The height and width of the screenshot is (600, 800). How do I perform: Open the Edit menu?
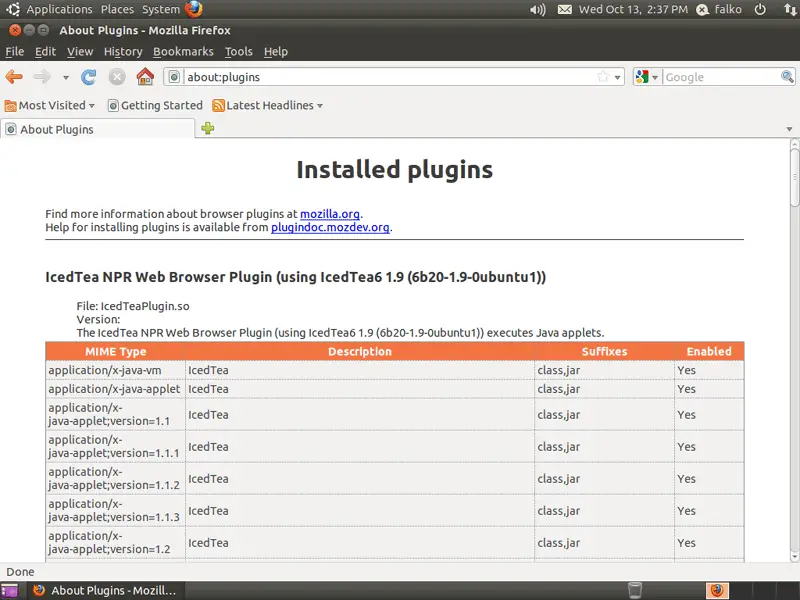click(x=45, y=52)
